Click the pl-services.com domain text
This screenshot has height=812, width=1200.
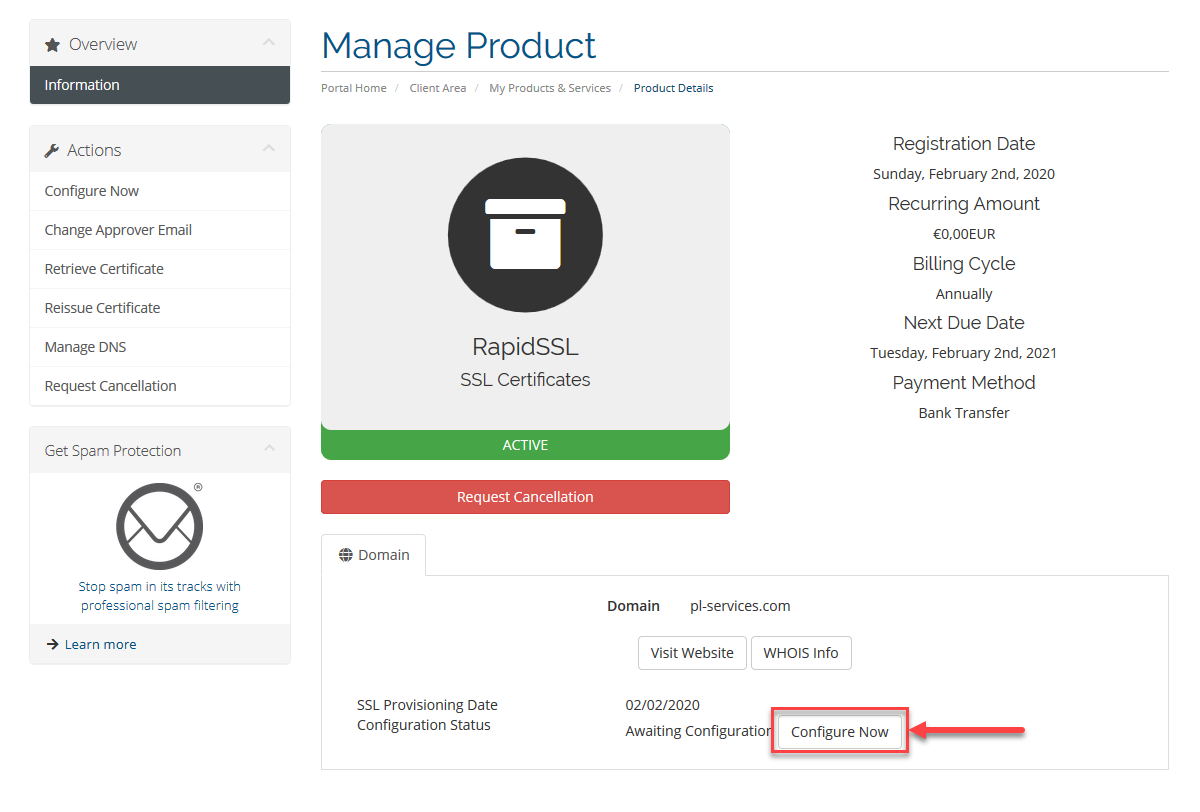pos(740,606)
